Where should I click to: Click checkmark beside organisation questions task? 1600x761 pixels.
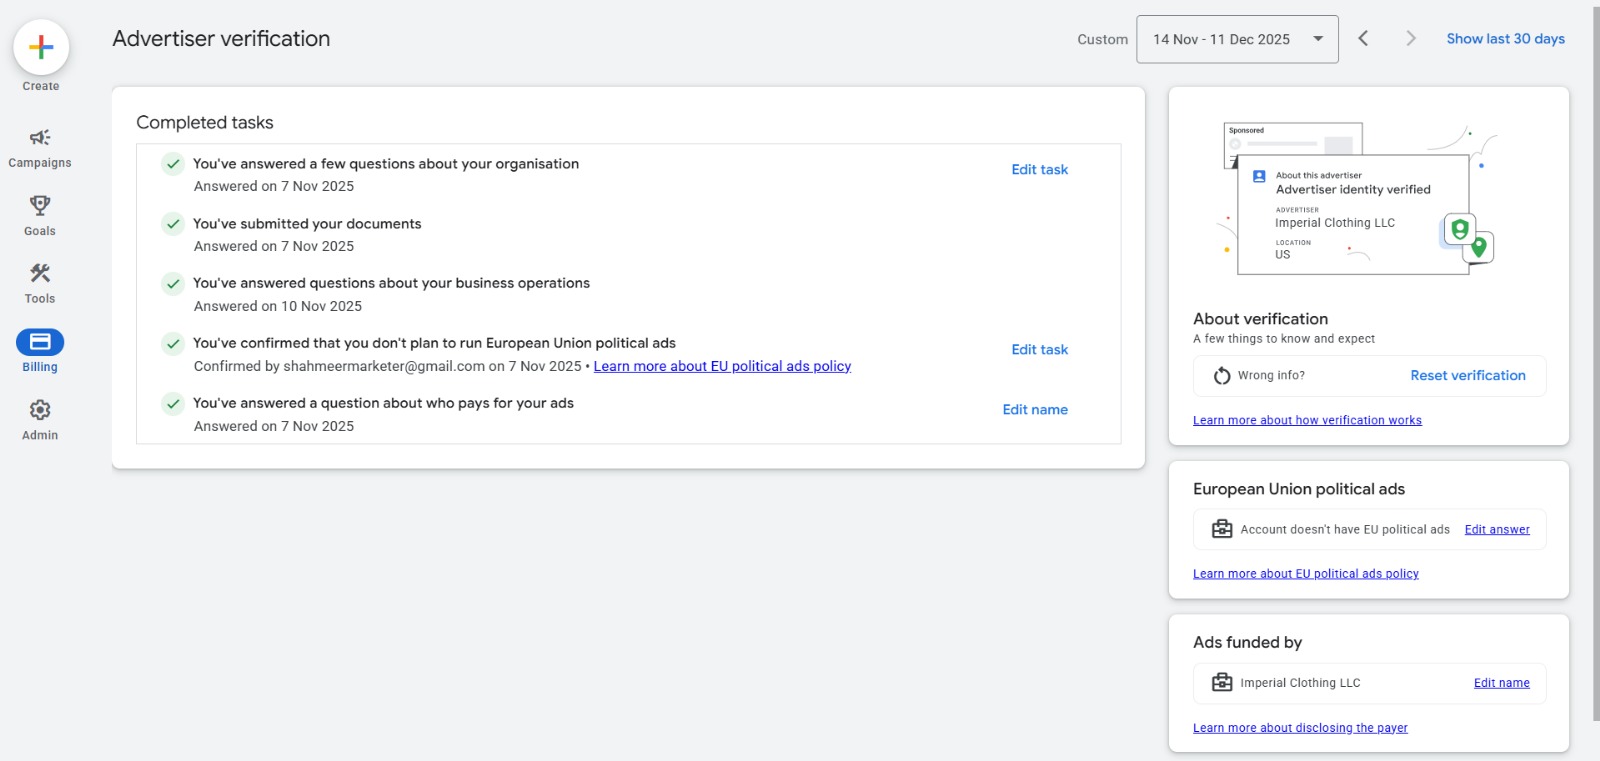point(173,164)
